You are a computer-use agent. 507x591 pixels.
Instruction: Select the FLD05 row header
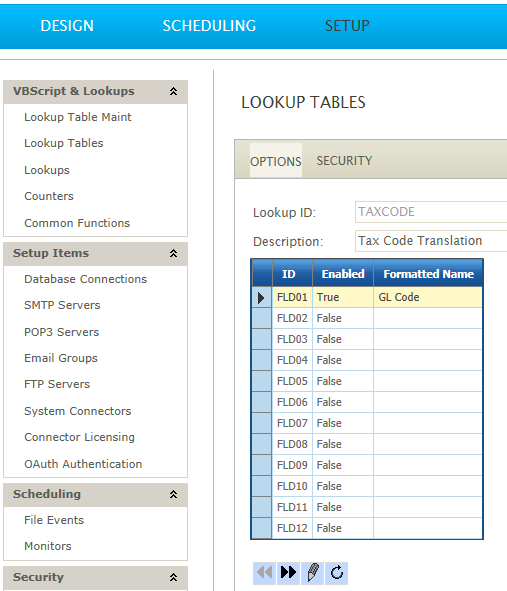pyautogui.click(x=261, y=381)
